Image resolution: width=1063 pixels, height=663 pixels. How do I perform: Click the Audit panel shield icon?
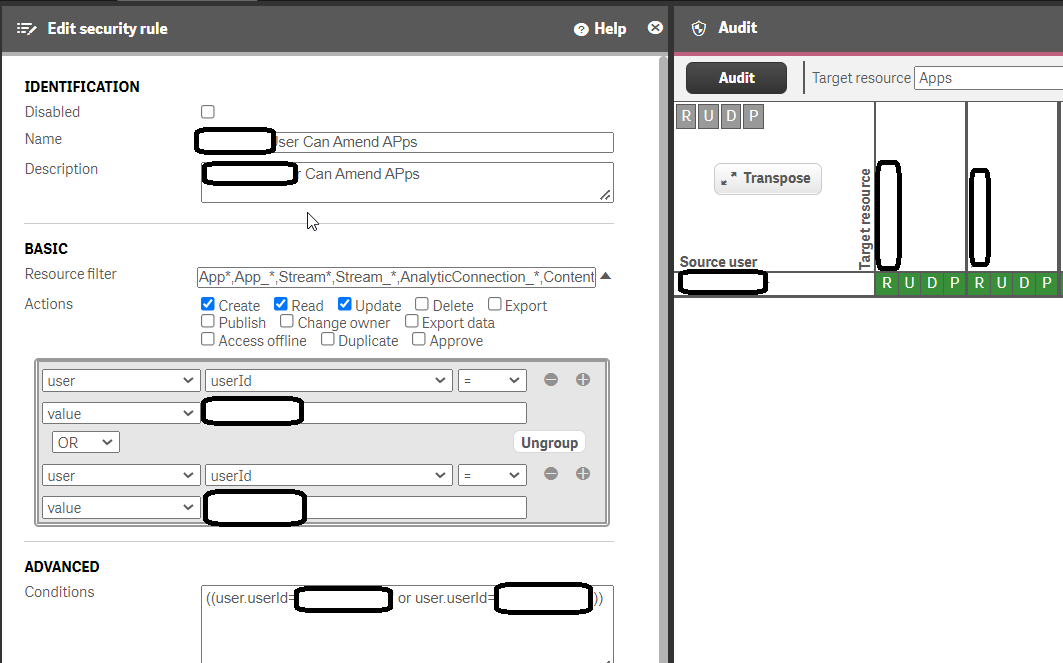click(x=697, y=28)
